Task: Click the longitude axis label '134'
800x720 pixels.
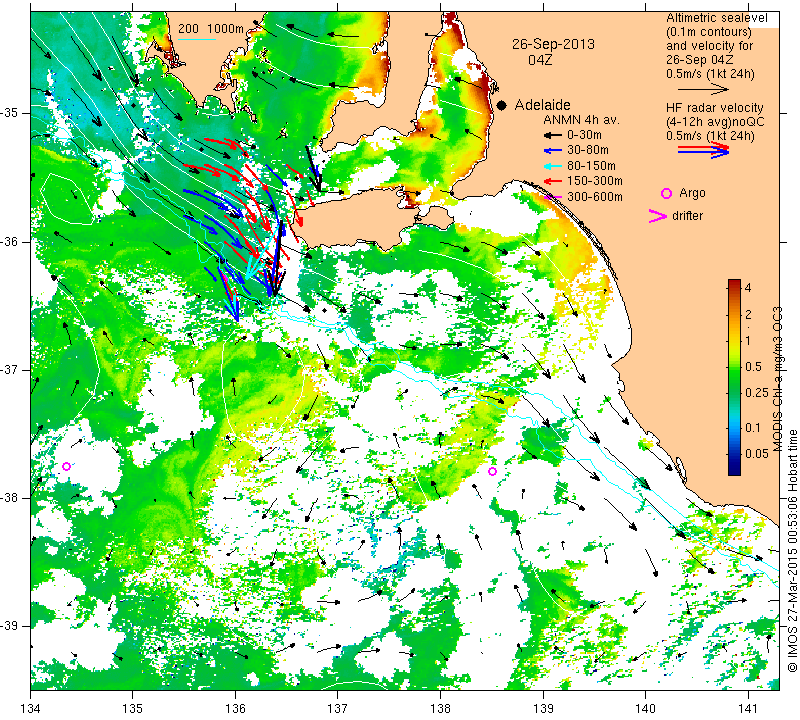Action: click(31, 709)
